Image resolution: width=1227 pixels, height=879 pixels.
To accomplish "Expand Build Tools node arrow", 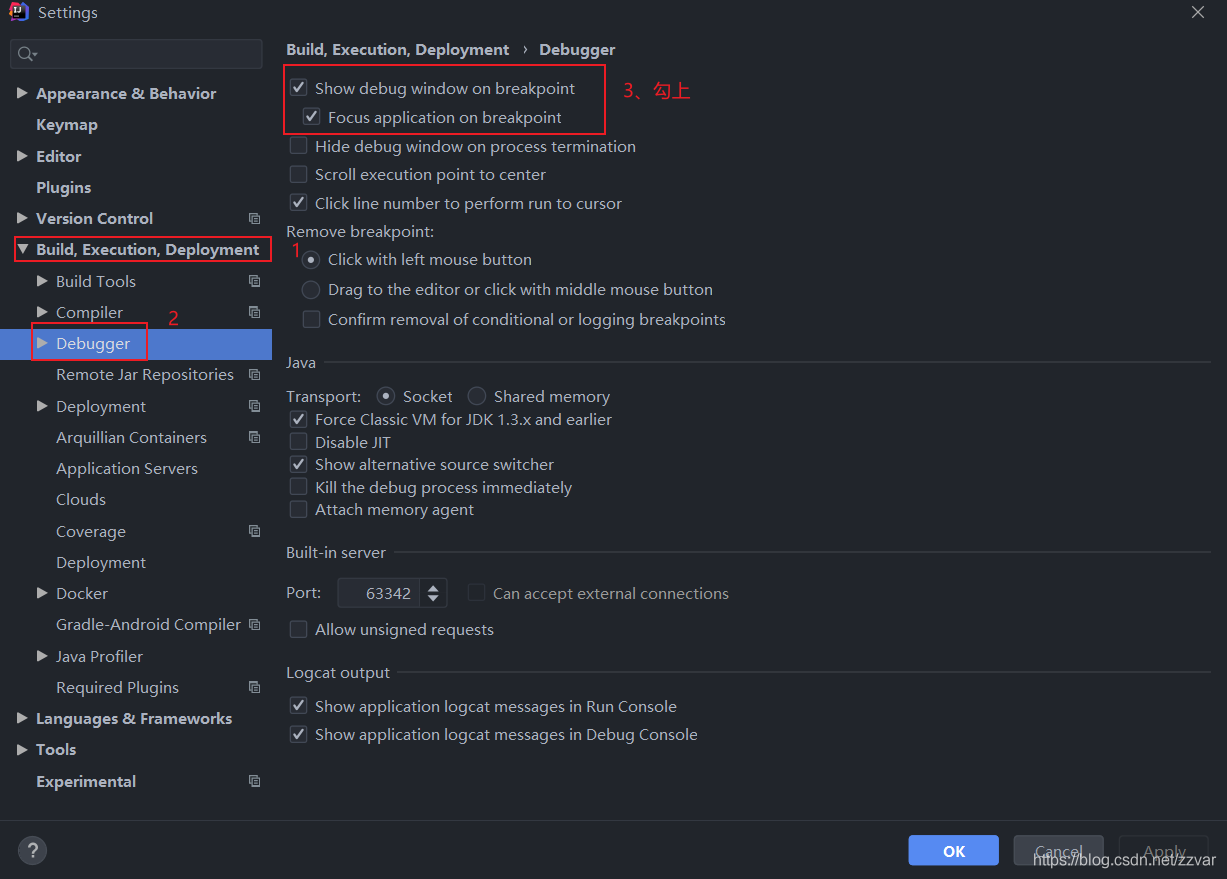I will tap(42, 281).
